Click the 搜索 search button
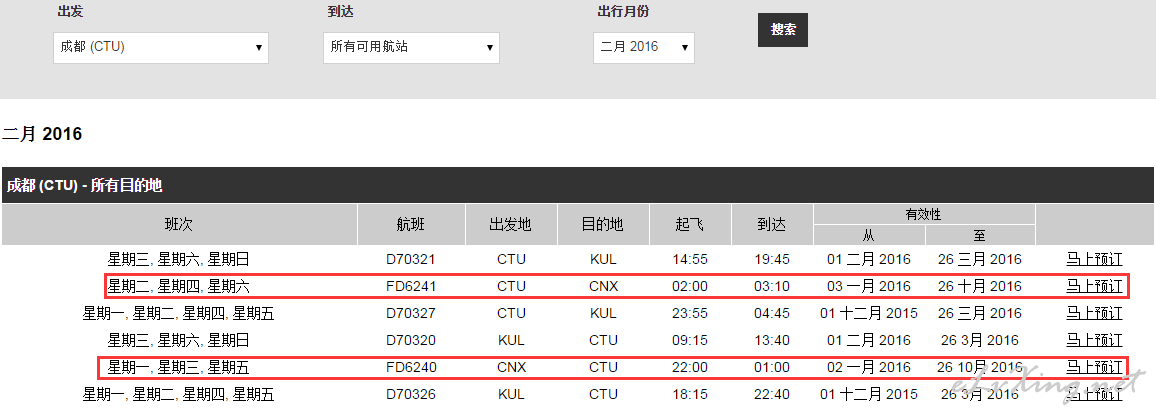 [x=782, y=30]
